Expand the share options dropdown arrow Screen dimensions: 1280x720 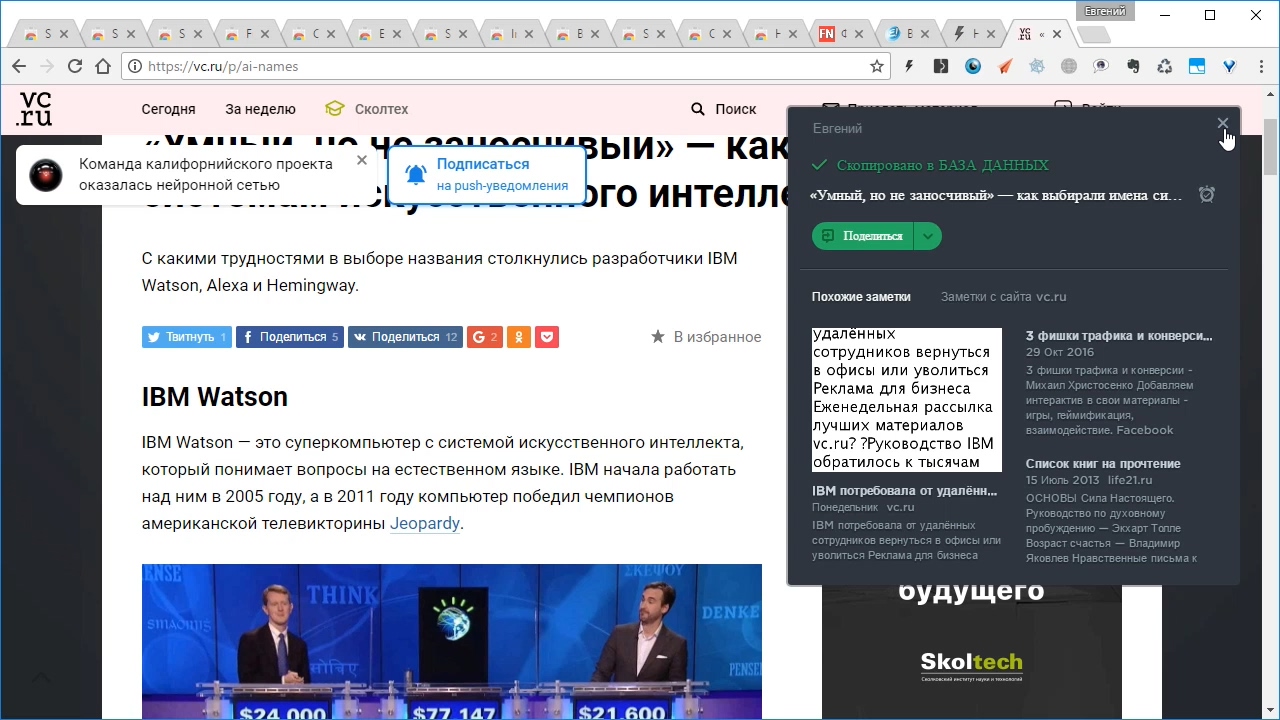928,236
